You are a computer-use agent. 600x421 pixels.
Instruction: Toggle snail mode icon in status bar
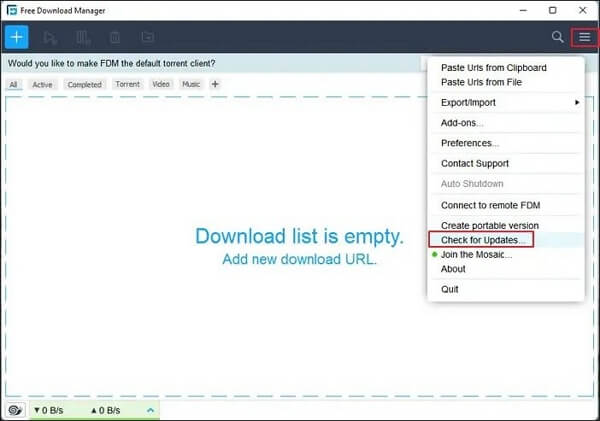(x=15, y=410)
